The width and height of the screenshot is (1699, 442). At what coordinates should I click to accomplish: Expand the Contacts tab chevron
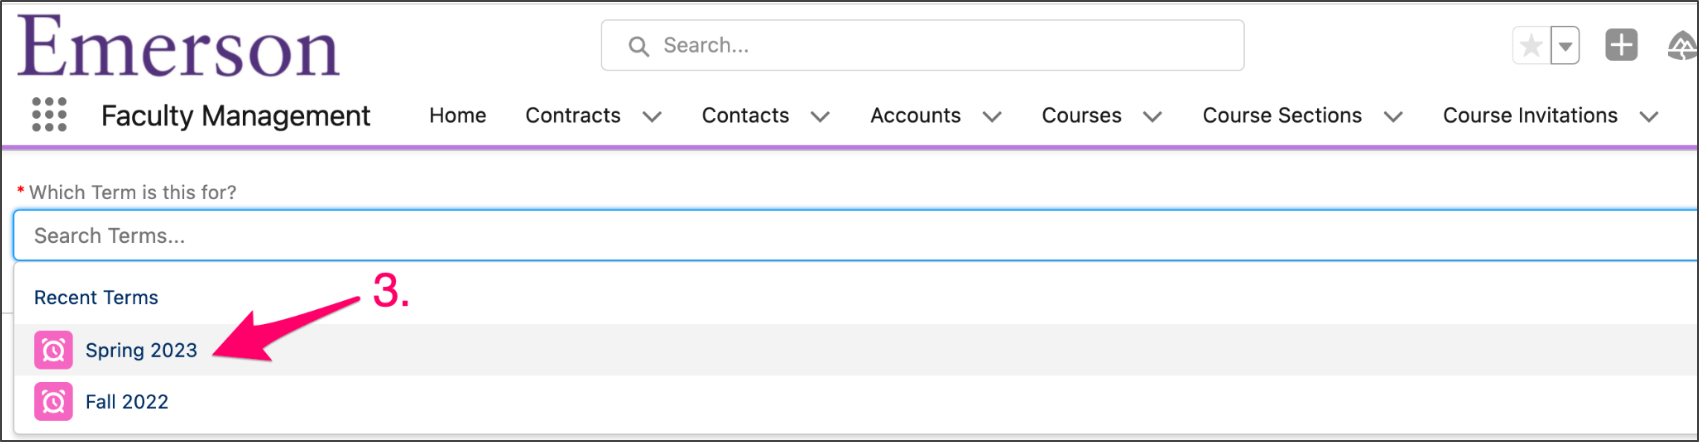click(820, 117)
